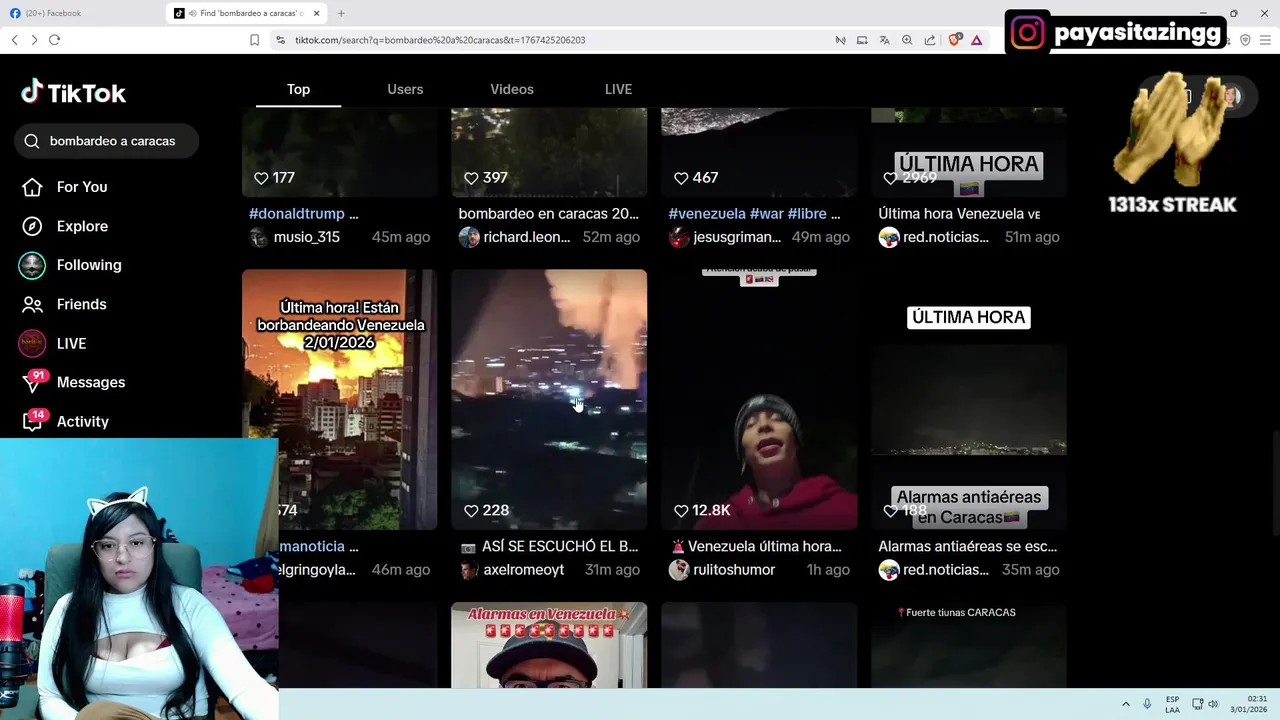Open the video thumbnail with 228 likes

click(549, 399)
